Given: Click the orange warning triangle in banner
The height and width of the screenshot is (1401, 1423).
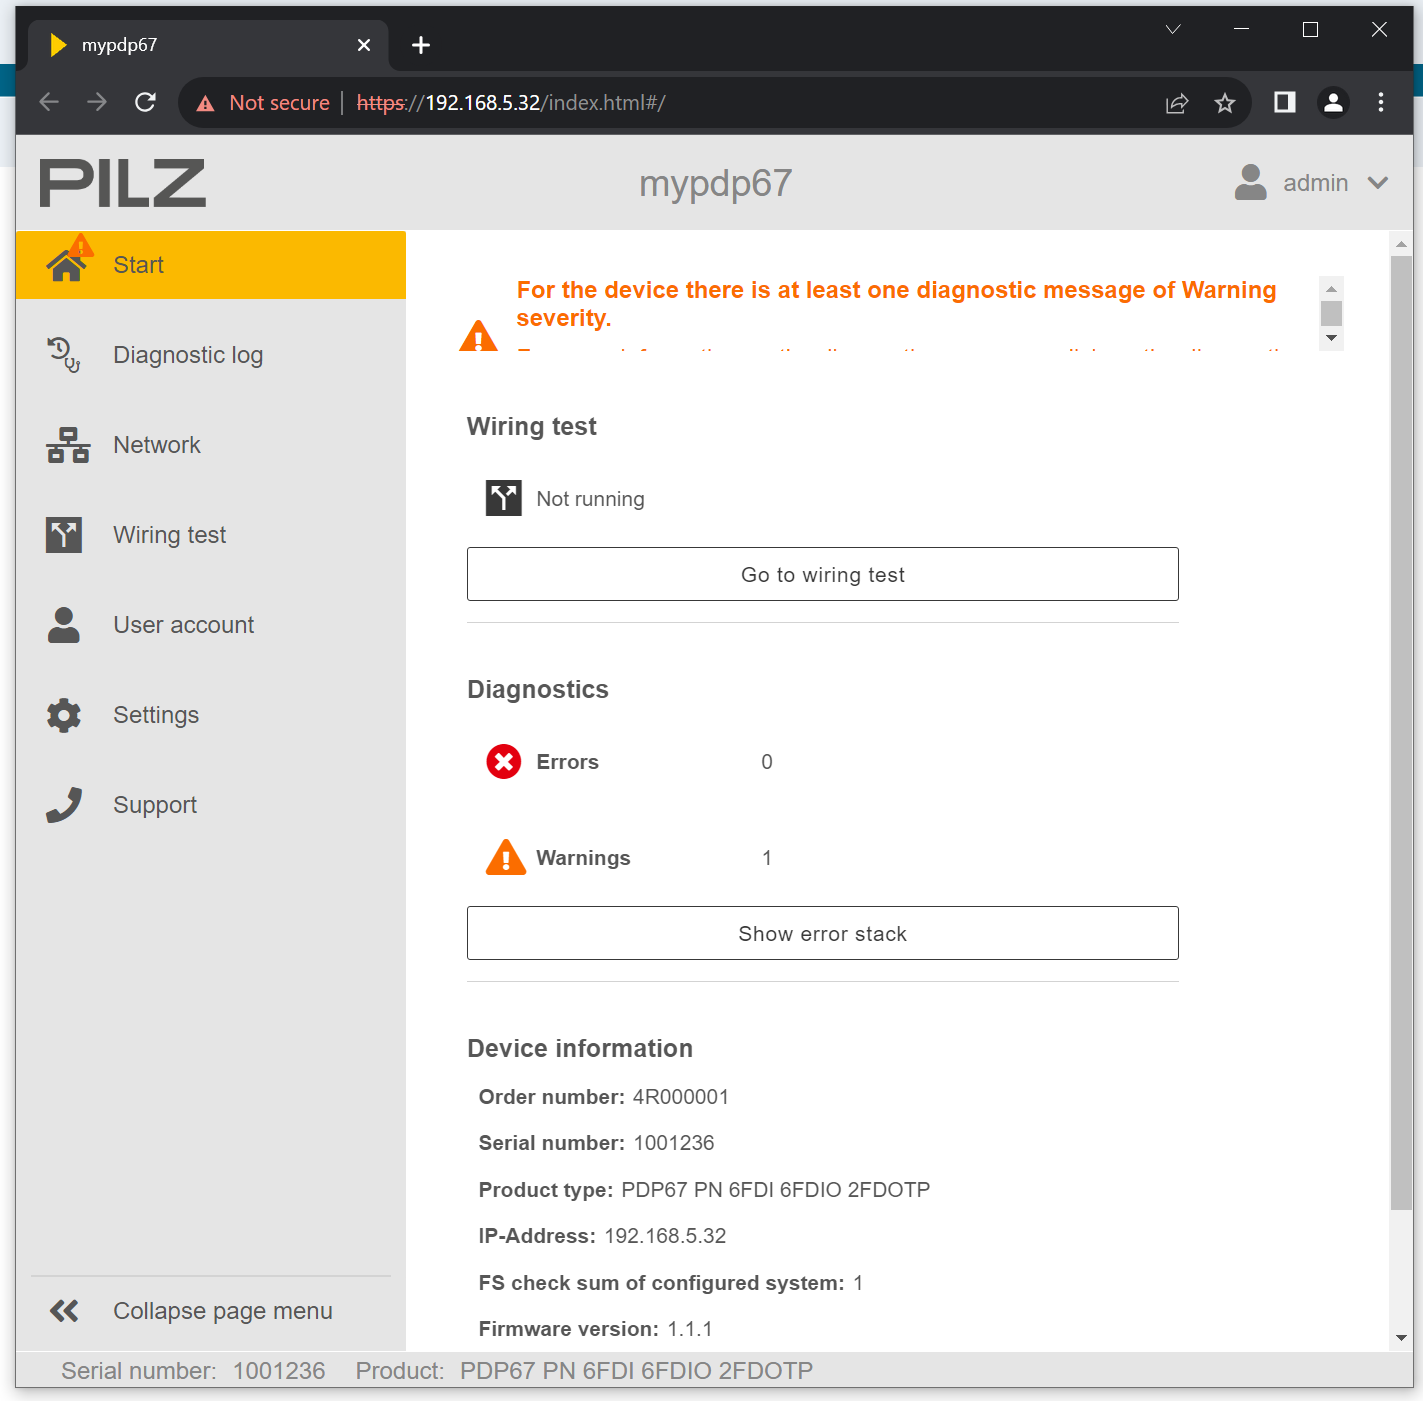Looking at the screenshot, I should click(x=478, y=336).
